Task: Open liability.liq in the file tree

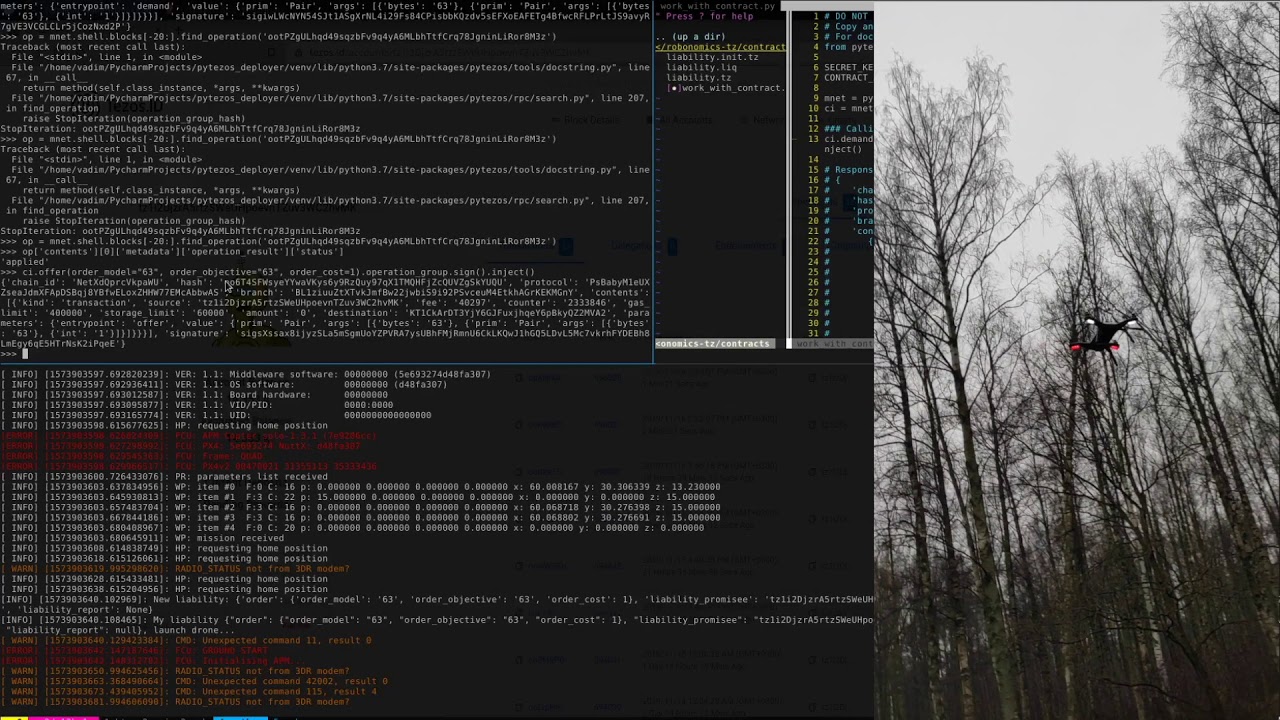Action: coord(701,67)
